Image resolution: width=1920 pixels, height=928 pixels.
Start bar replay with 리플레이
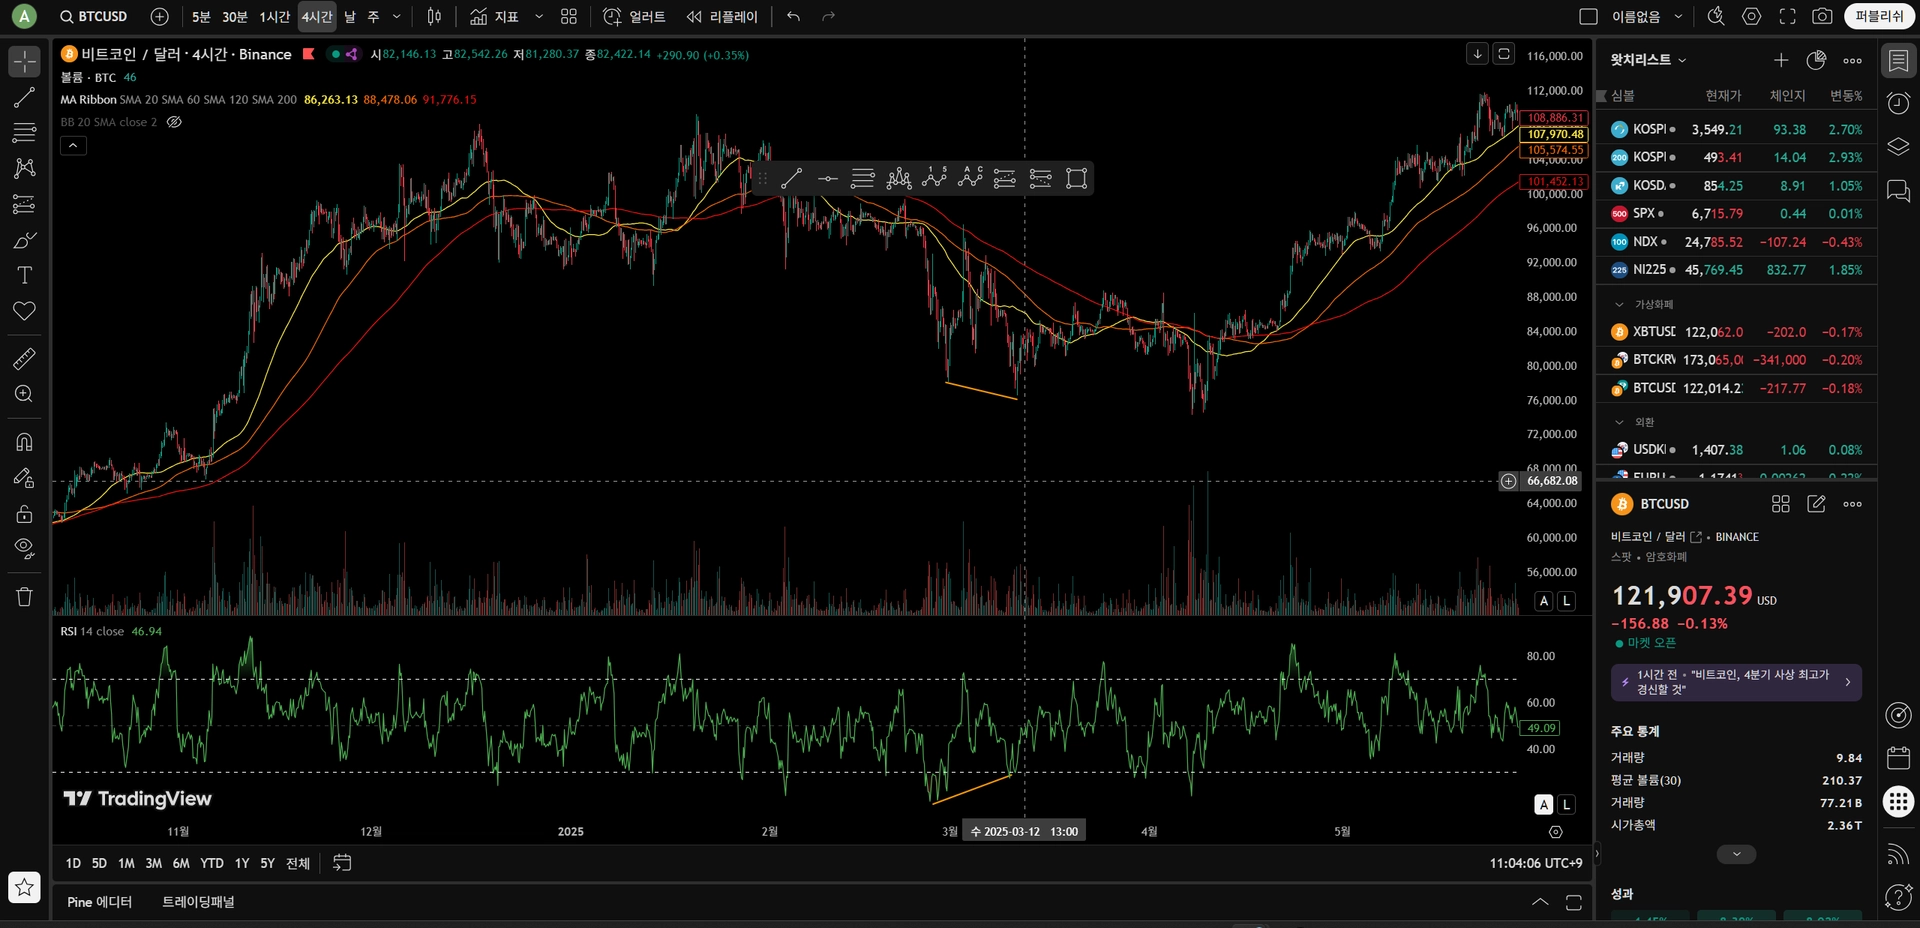[x=722, y=16]
